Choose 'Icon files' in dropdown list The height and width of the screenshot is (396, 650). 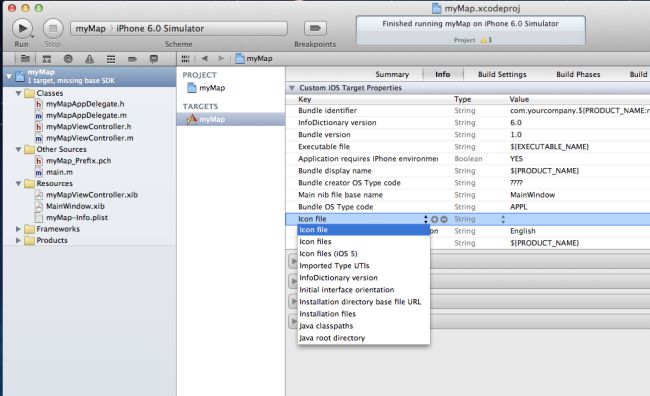[364, 241]
